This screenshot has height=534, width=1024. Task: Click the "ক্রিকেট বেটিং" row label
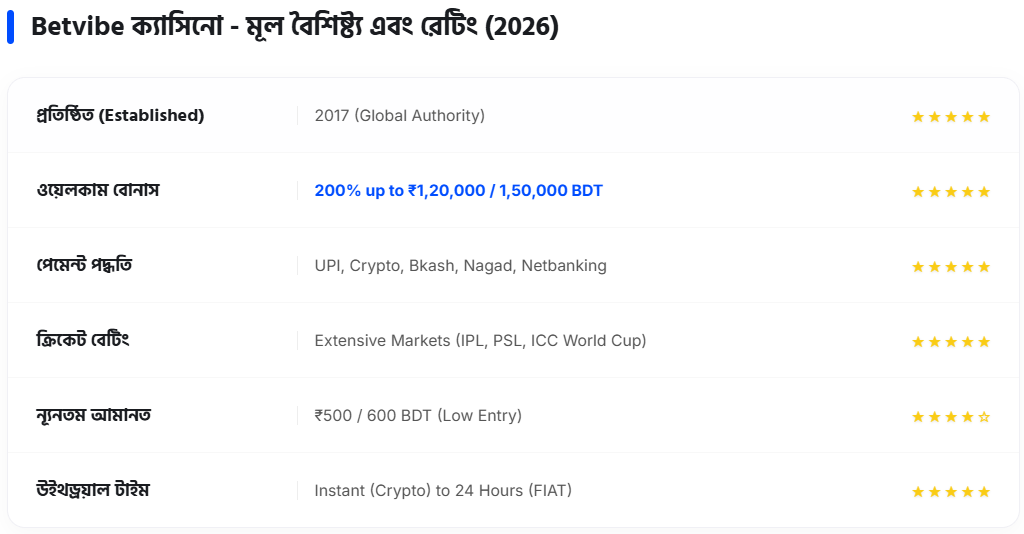pos(82,340)
